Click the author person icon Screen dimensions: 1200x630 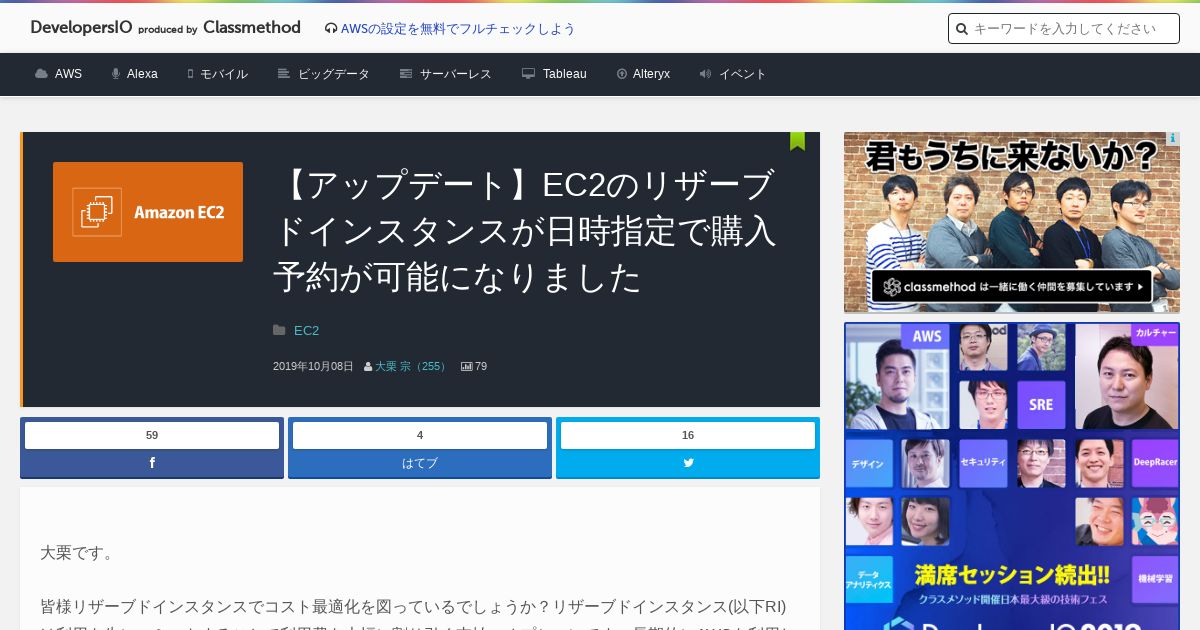click(368, 367)
